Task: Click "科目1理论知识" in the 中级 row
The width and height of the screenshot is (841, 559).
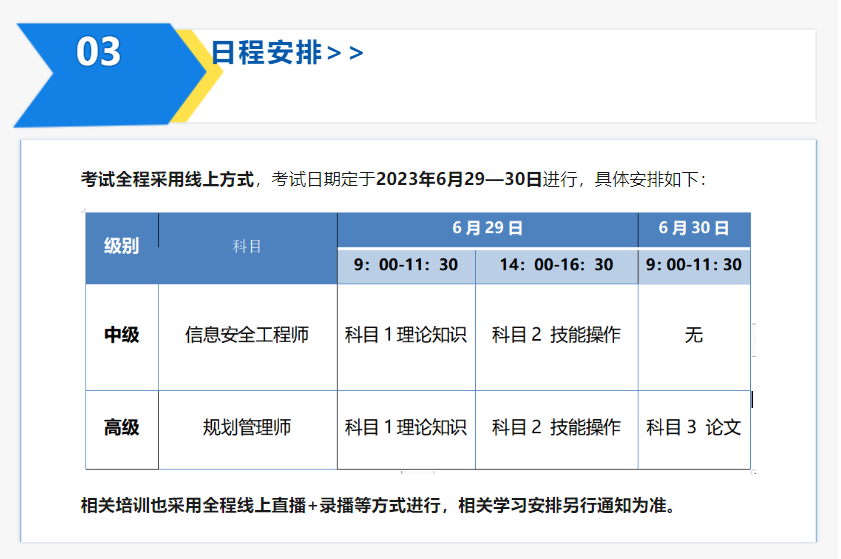Action: point(406,336)
